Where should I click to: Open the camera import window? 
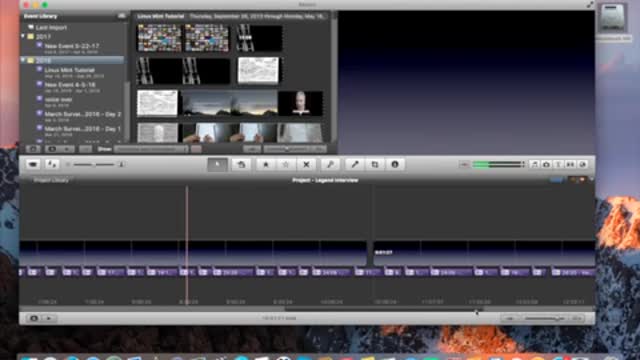33,164
